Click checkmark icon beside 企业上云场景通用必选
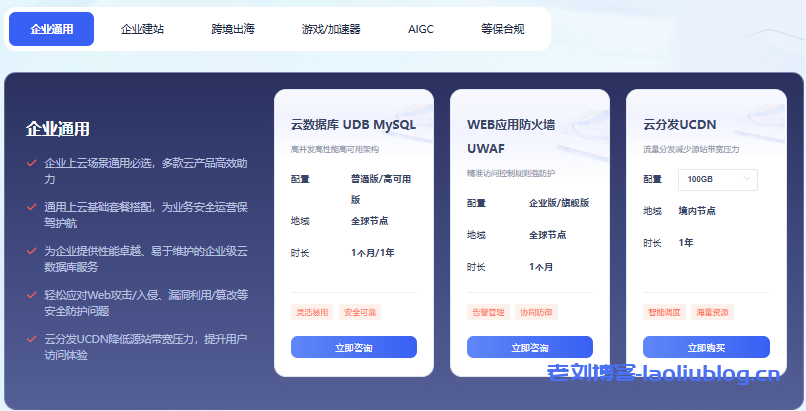 click(x=32, y=162)
